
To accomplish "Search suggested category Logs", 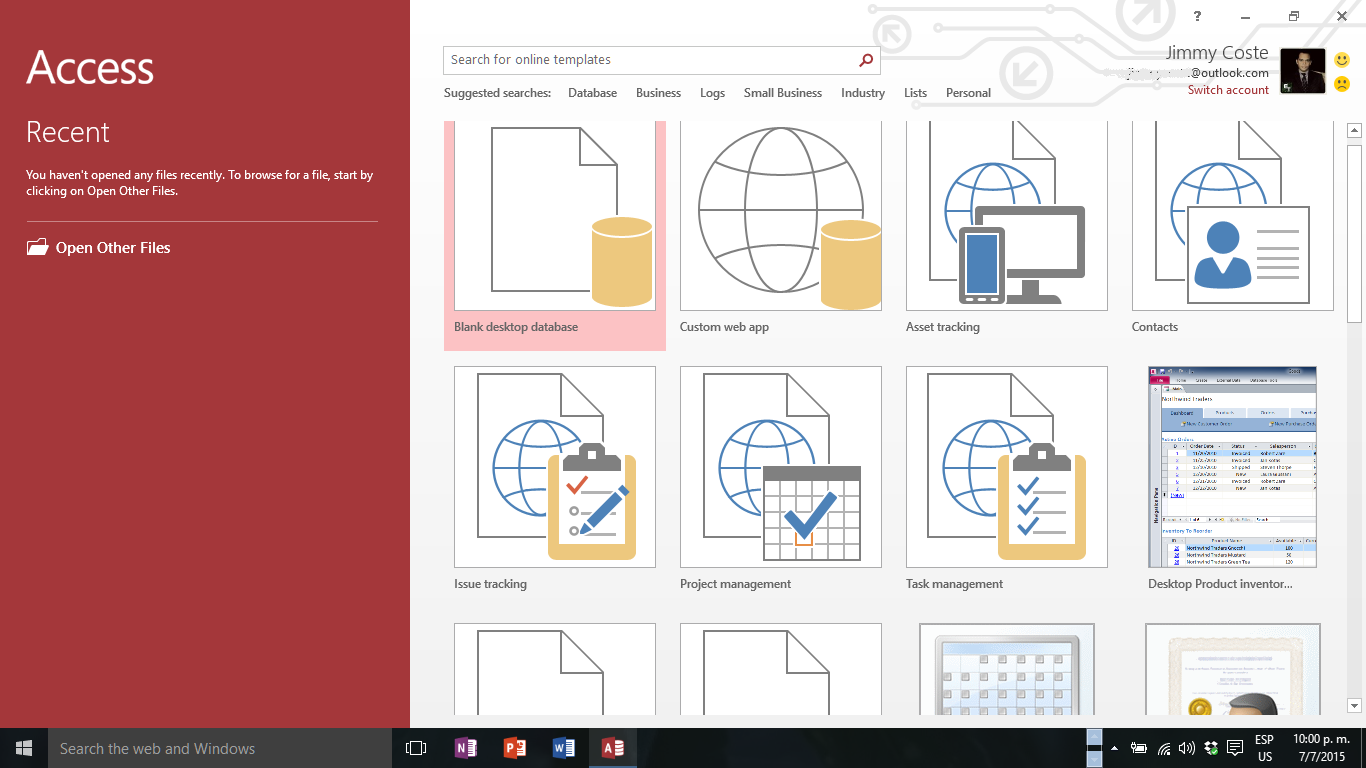I will [712, 93].
